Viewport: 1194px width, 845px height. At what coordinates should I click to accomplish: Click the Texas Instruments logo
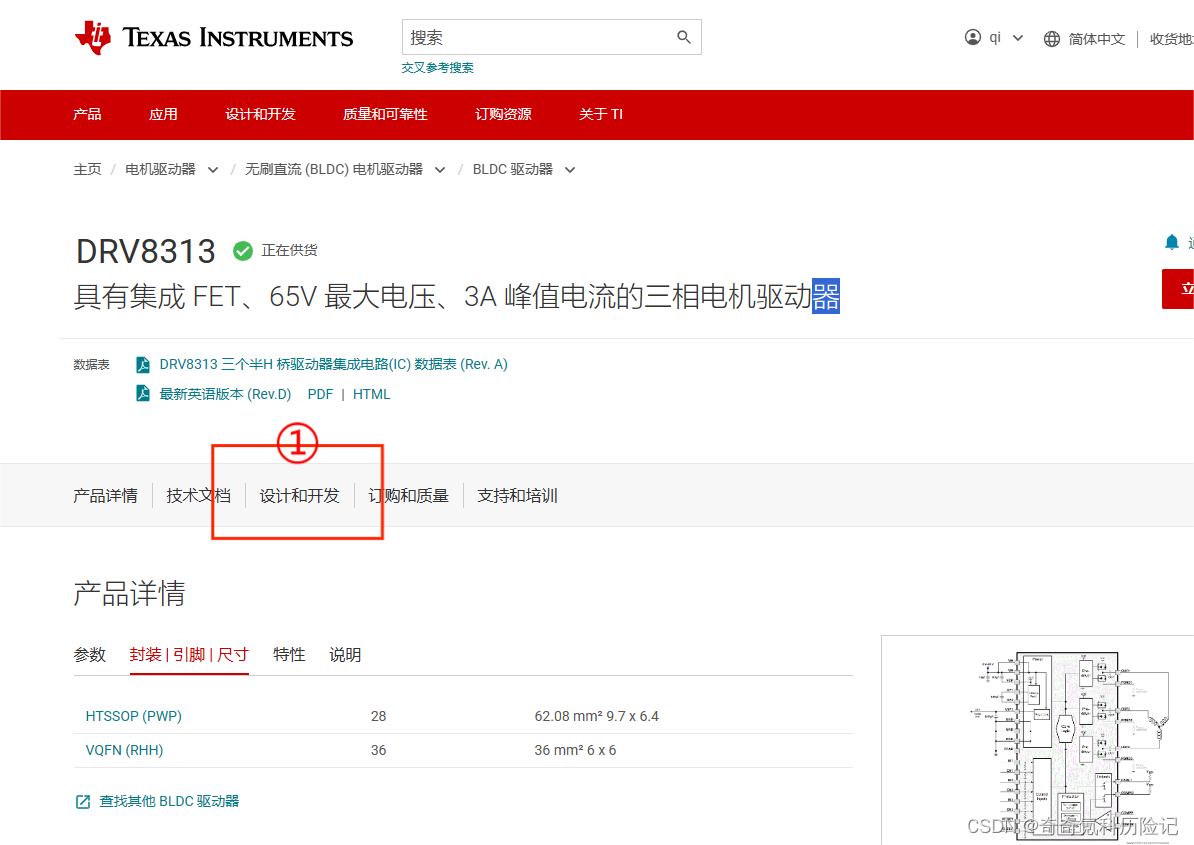pos(214,37)
